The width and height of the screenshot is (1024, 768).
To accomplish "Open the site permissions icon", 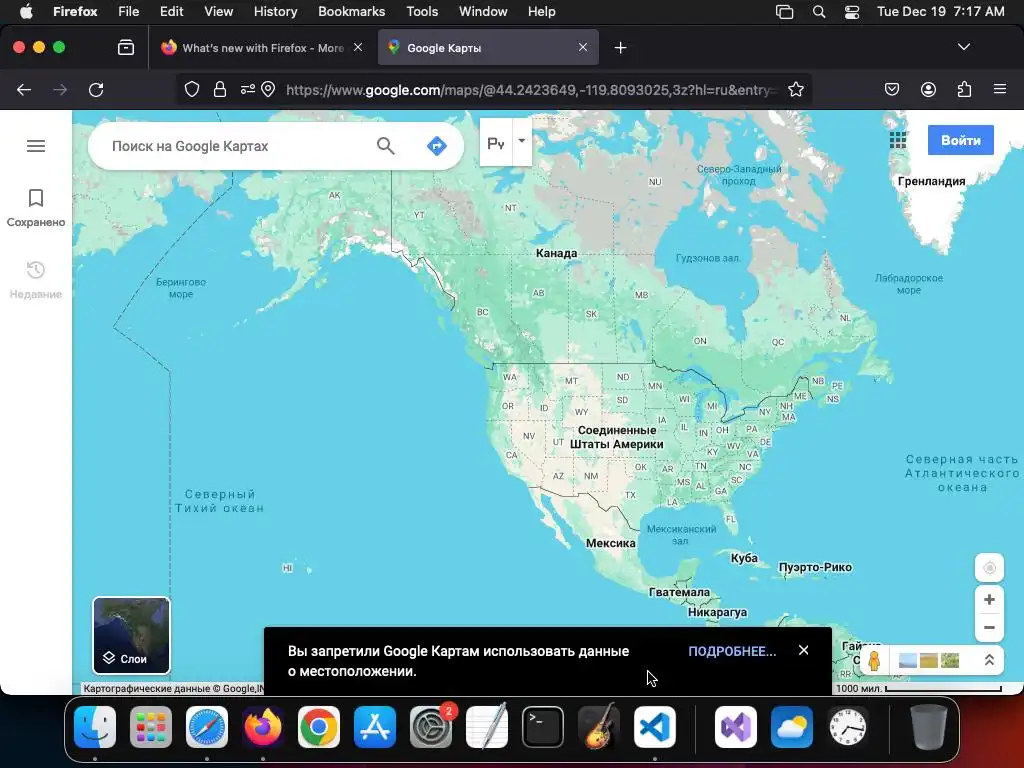I will click(248, 89).
